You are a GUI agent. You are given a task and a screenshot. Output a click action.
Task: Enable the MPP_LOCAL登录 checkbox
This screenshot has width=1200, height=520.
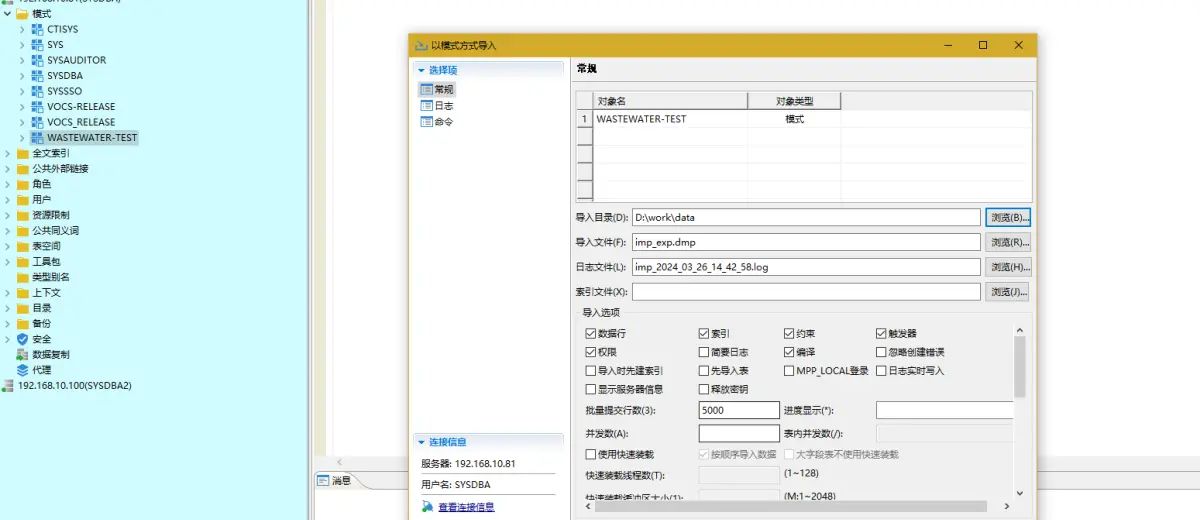point(789,371)
